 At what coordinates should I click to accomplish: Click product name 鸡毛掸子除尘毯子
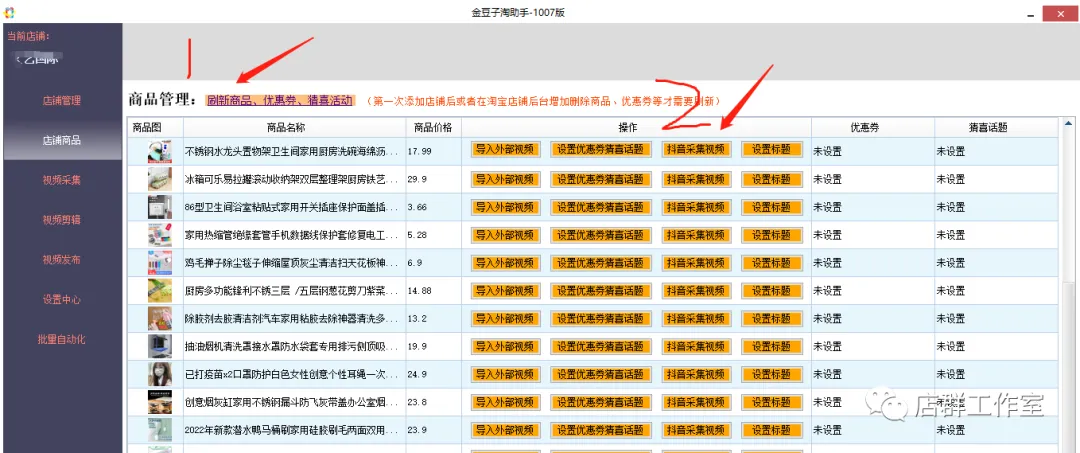point(292,262)
